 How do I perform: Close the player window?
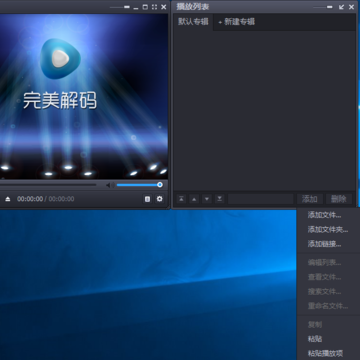tap(164, 7)
